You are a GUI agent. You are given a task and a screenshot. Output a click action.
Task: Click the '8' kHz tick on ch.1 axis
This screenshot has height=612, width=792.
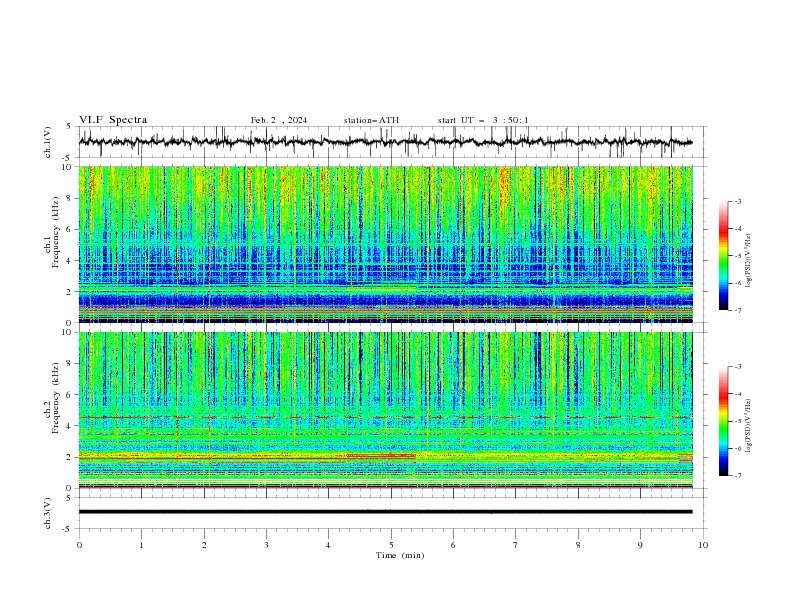coord(69,198)
